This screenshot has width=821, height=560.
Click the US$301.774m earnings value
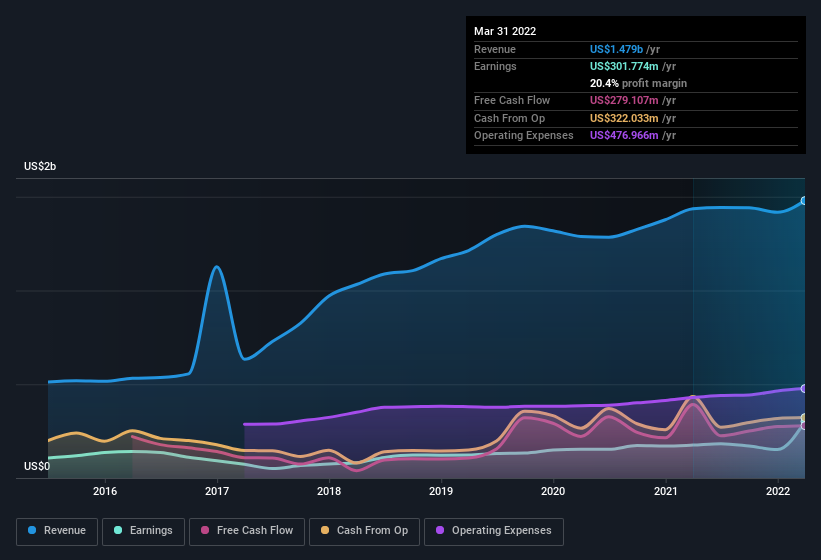coord(624,66)
